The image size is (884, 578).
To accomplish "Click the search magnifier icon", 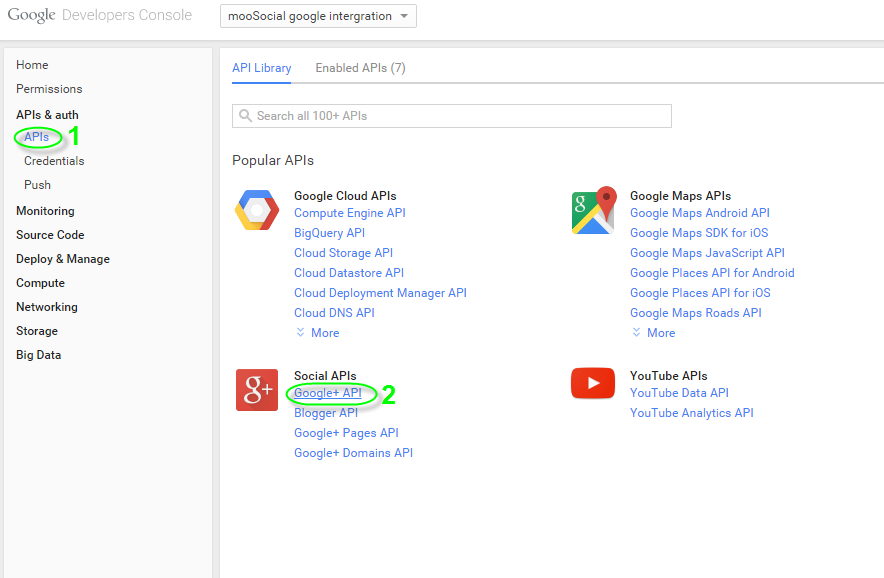I will (245, 116).
